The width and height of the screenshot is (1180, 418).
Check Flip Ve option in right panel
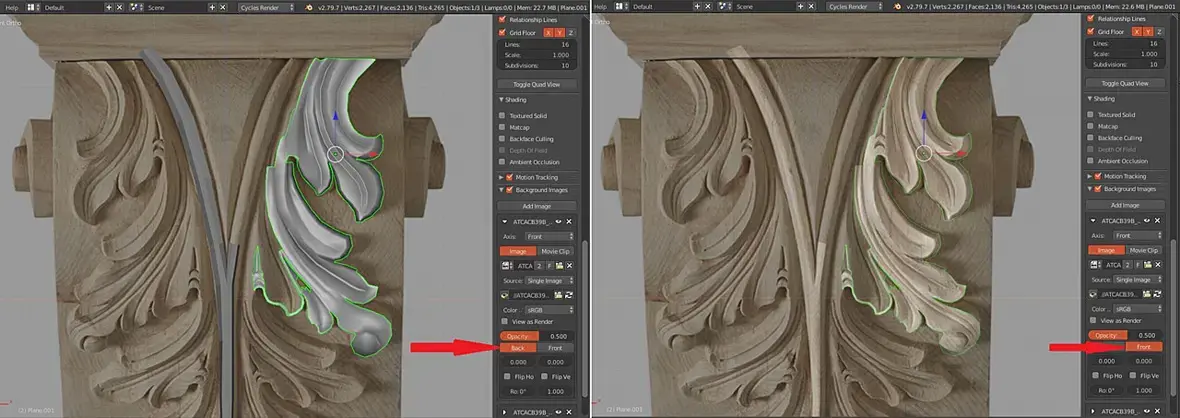click(1132, 375)
